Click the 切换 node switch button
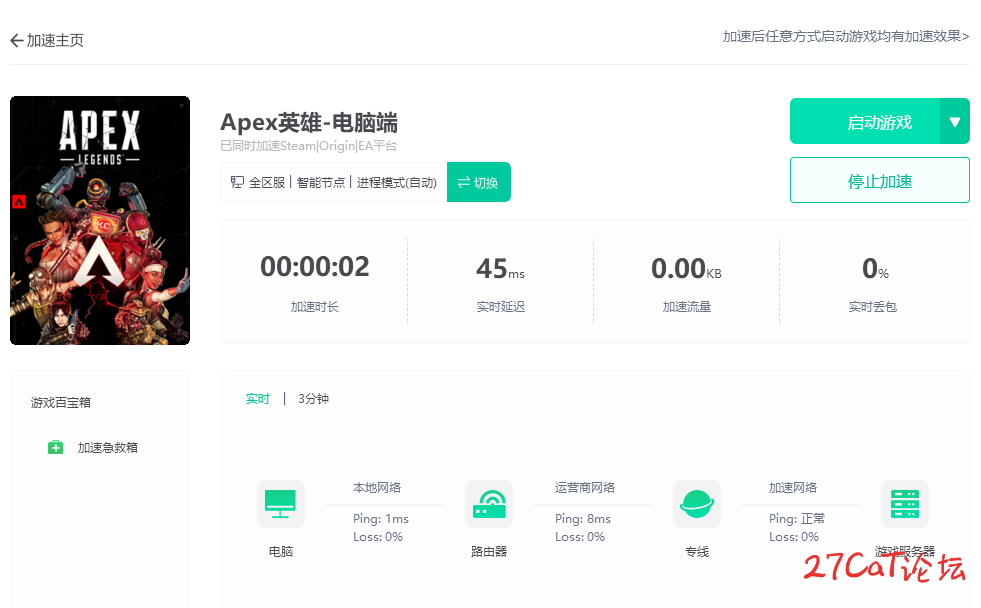This screenshot has width=981, height=608. [479, 182]
